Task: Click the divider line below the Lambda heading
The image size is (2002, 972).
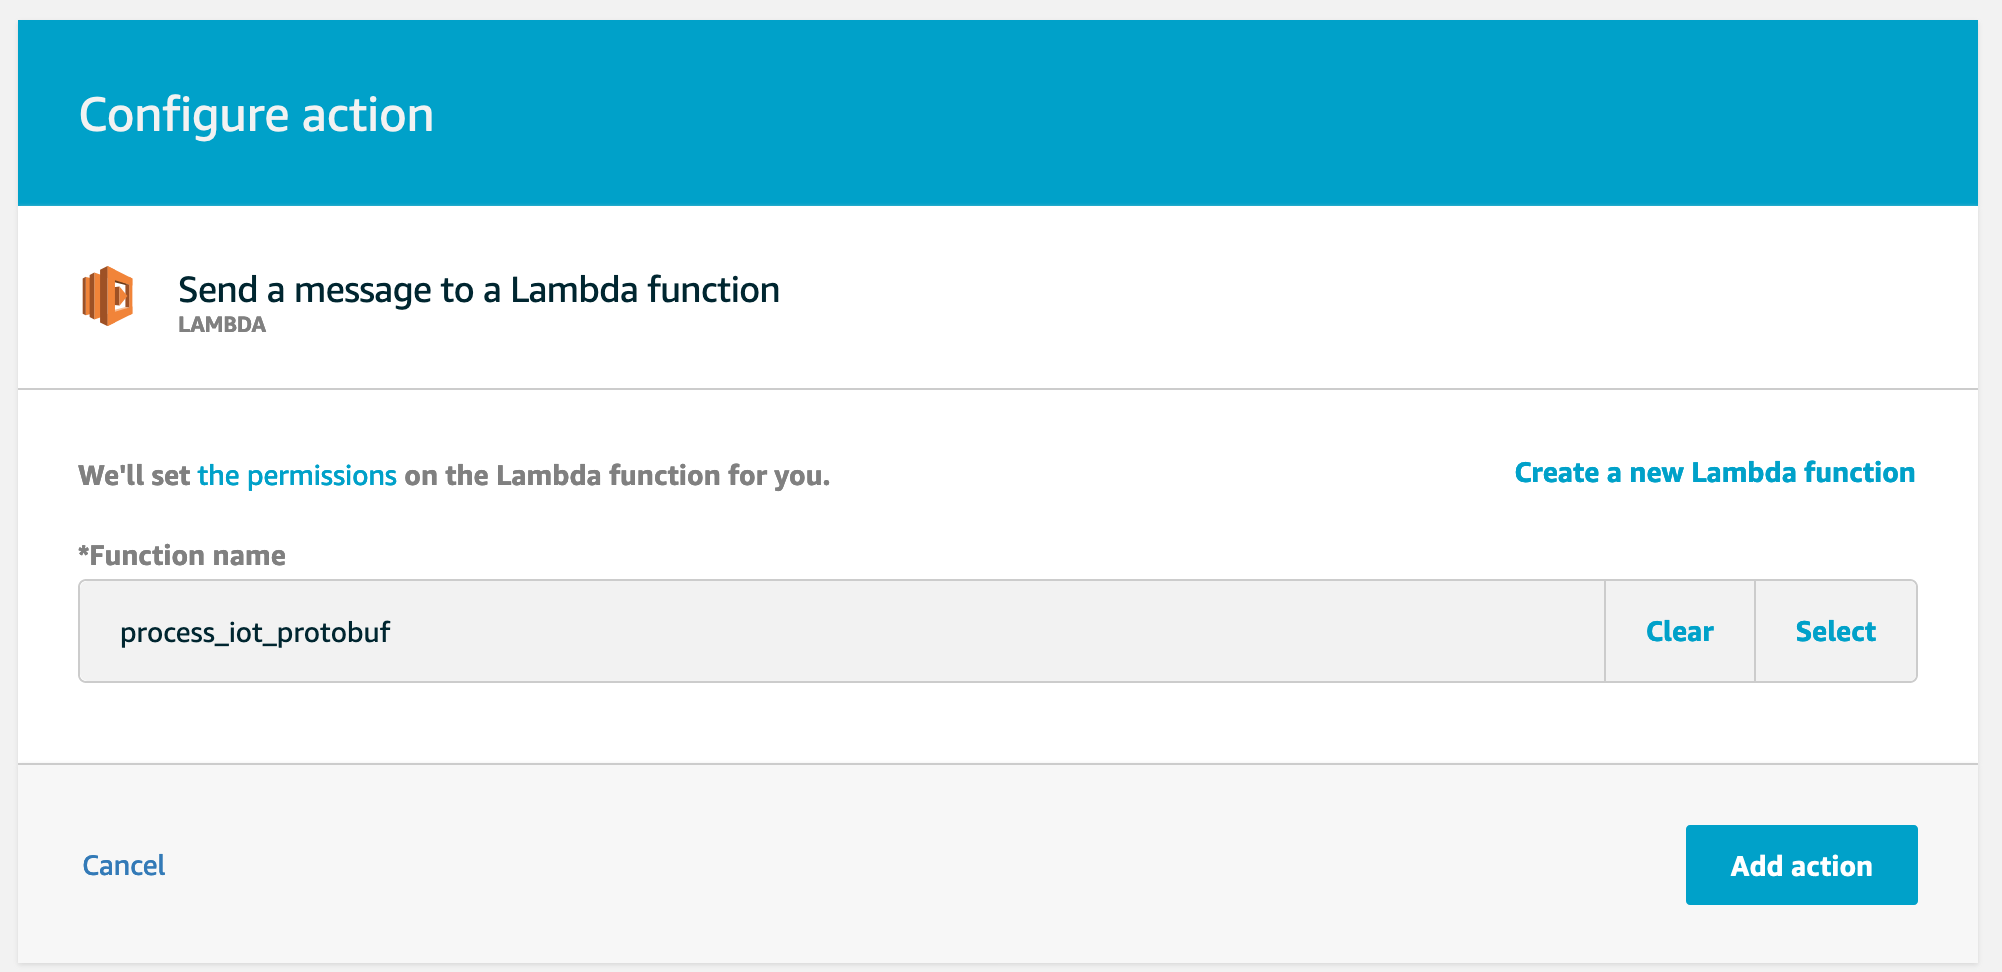Action: coord(998,389)
